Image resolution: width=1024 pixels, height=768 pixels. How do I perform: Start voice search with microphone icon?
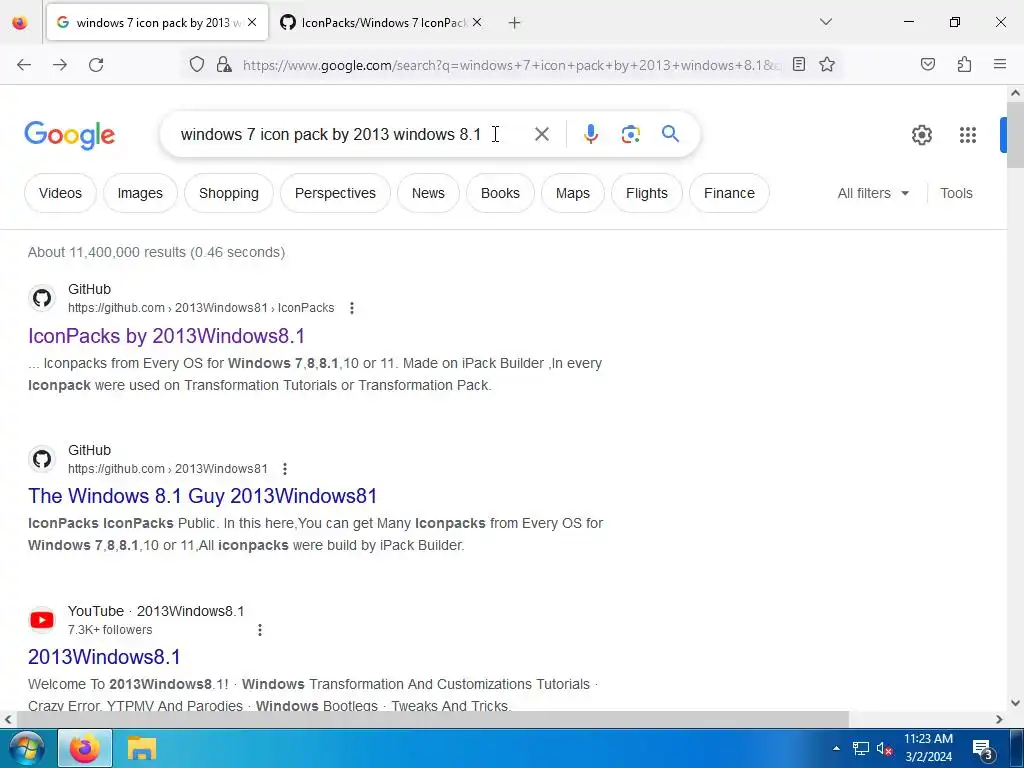(x=590, y=134)
